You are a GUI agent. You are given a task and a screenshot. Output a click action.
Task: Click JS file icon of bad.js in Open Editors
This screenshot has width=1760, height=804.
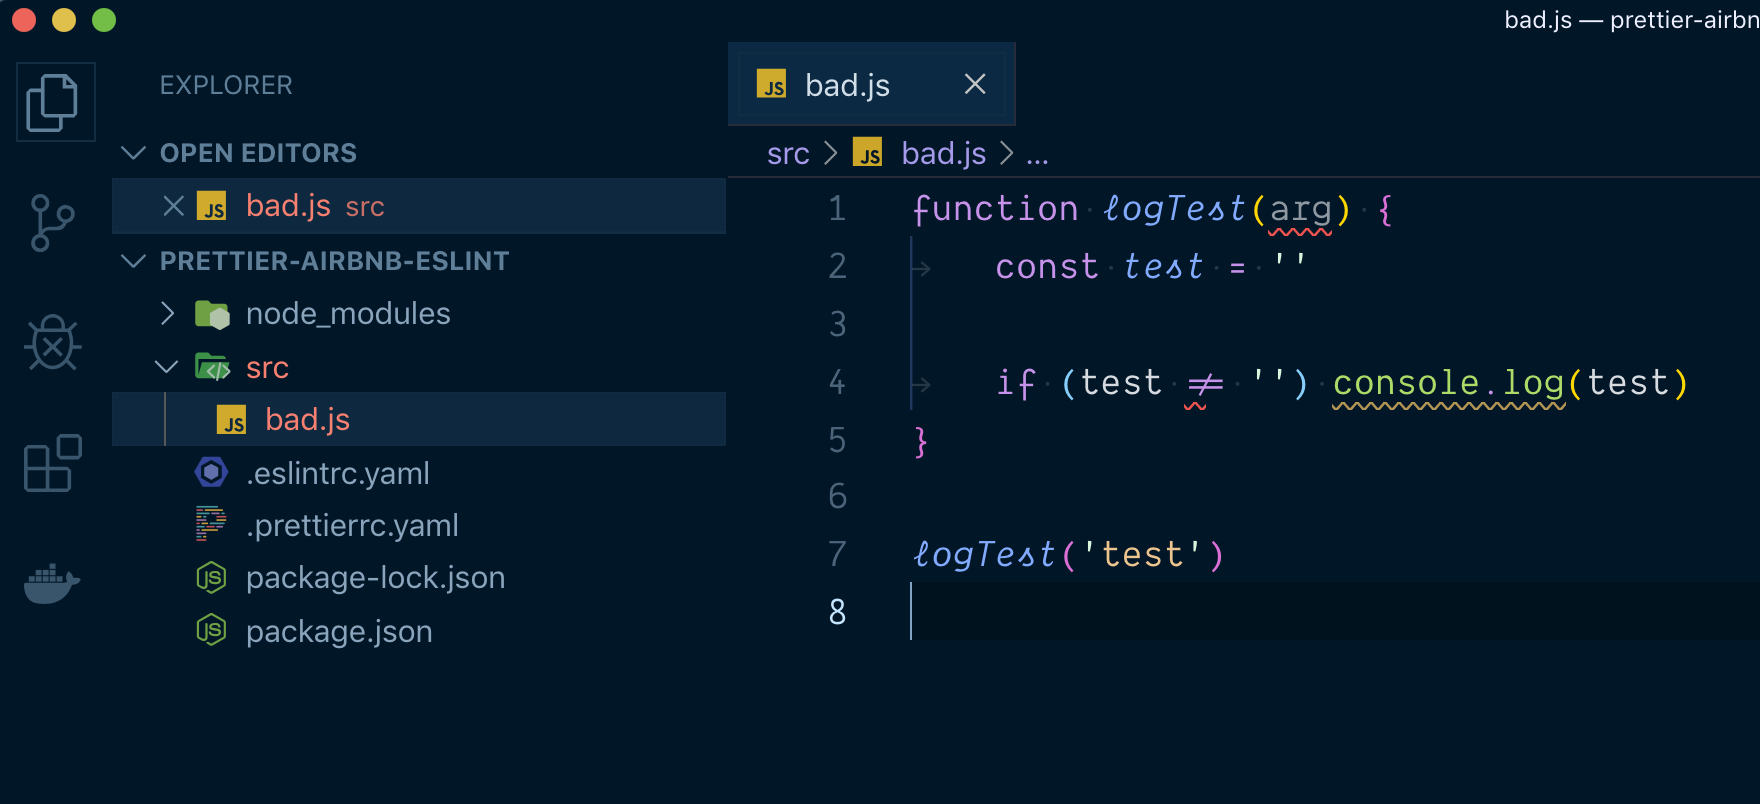point(212,206)
